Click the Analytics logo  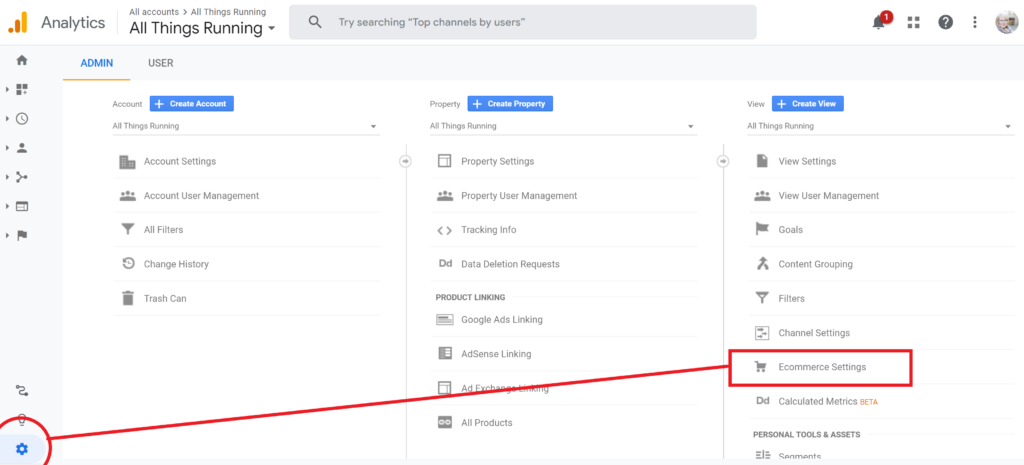[x=18, y=22]
